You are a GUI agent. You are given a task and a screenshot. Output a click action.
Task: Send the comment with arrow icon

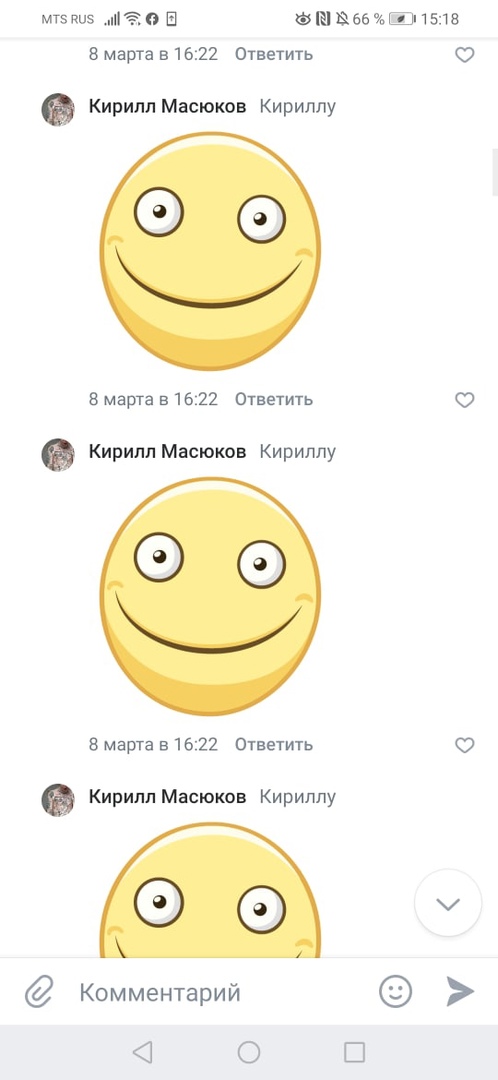pyautogui.click(x=460, y=992)
